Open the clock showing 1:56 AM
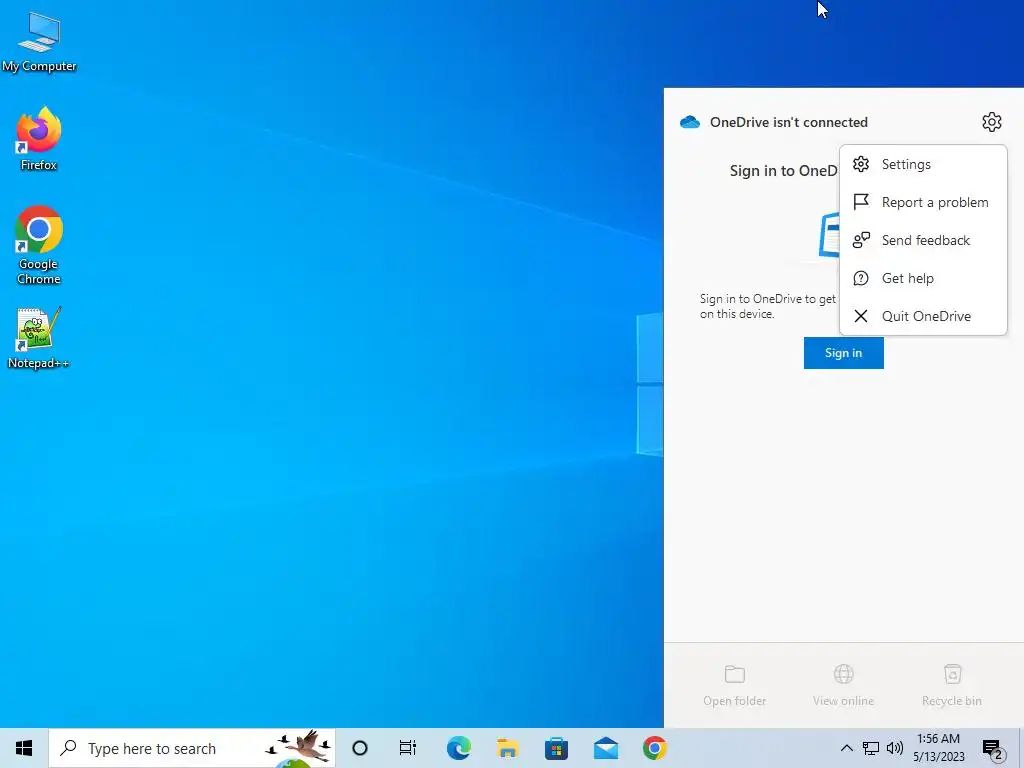 click(x=938, y=748)
